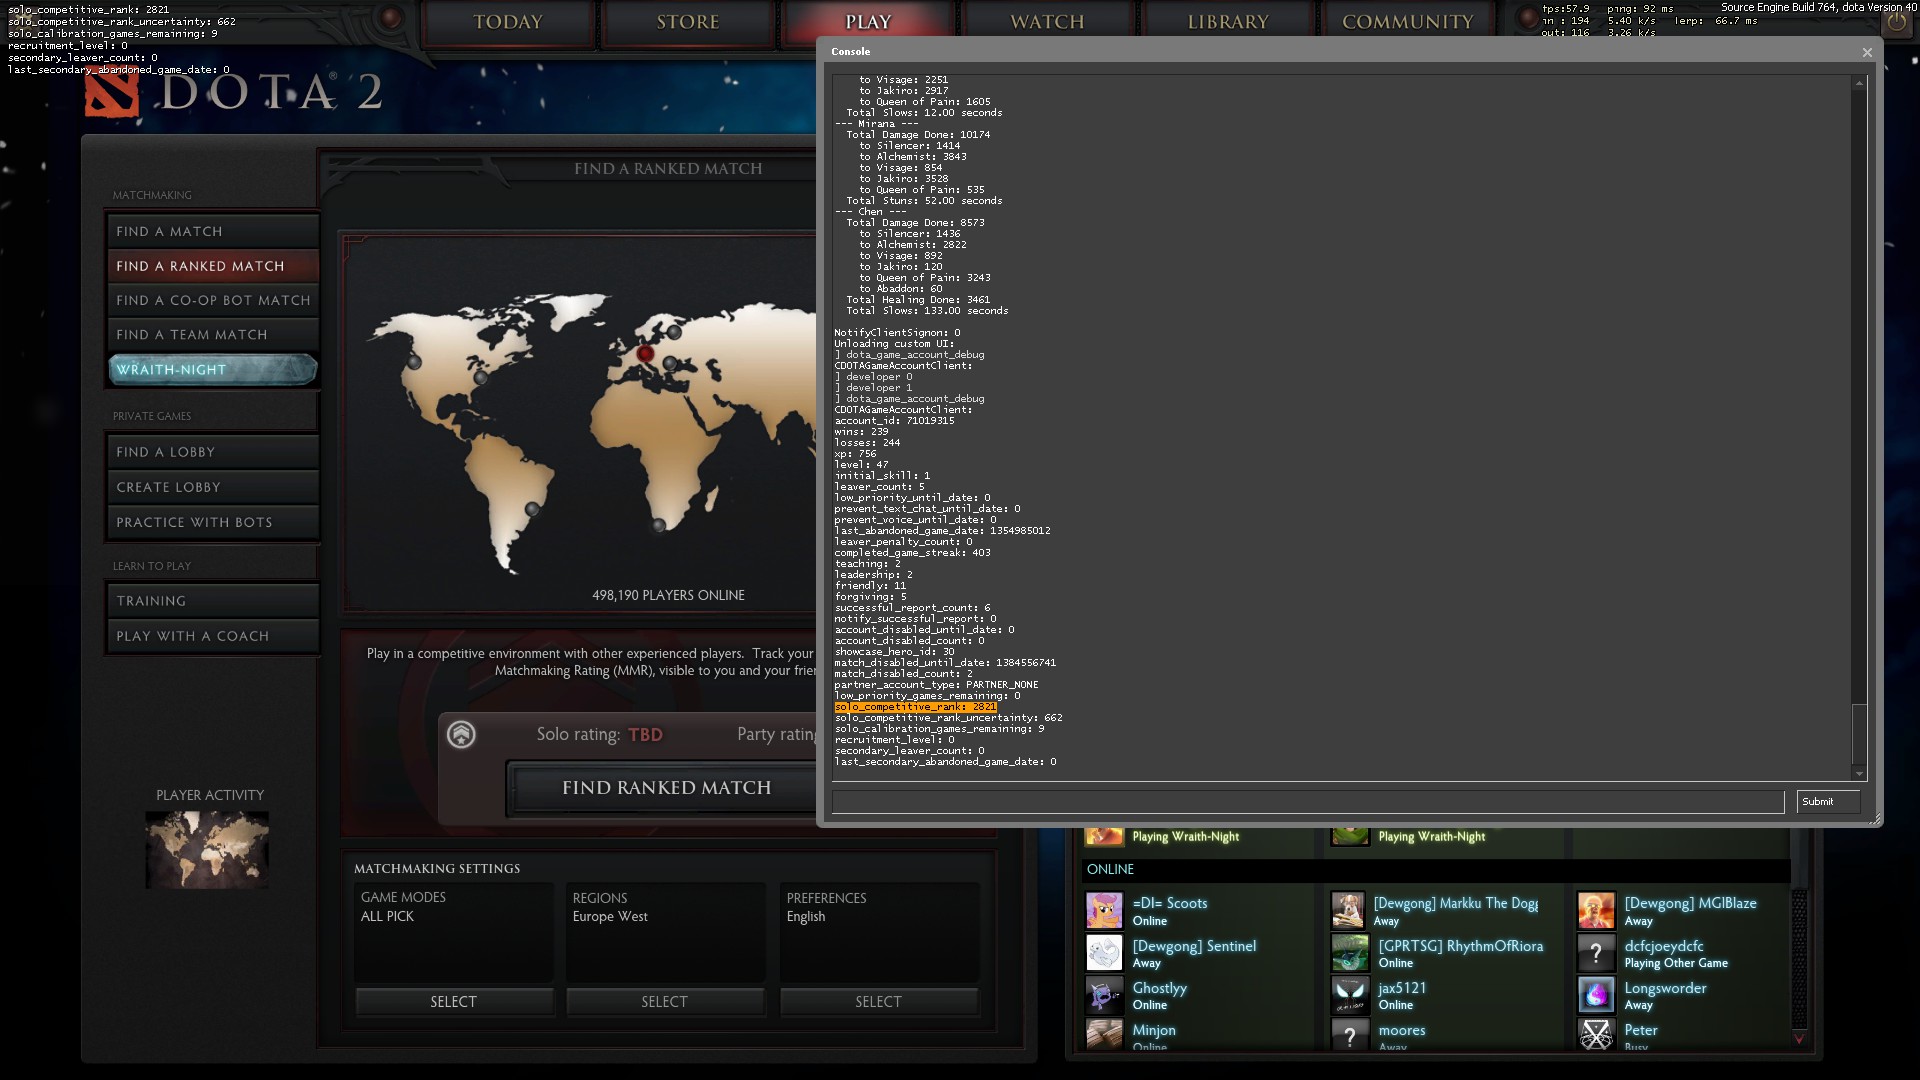Click Peter's crossed-swords avatar
Viewport: 1920px width, 1080px height.
[x=1596, y=1034]
